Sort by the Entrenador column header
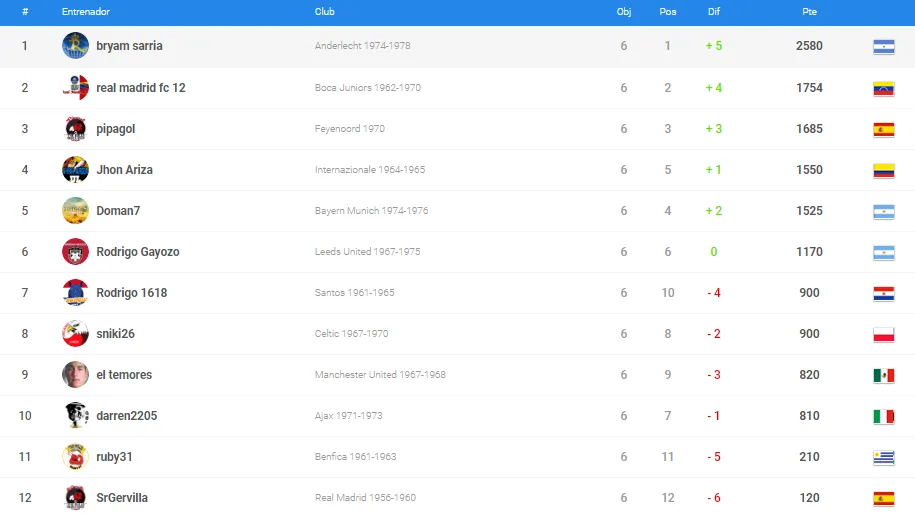The image size is (915, 517). tap(86, 12)
